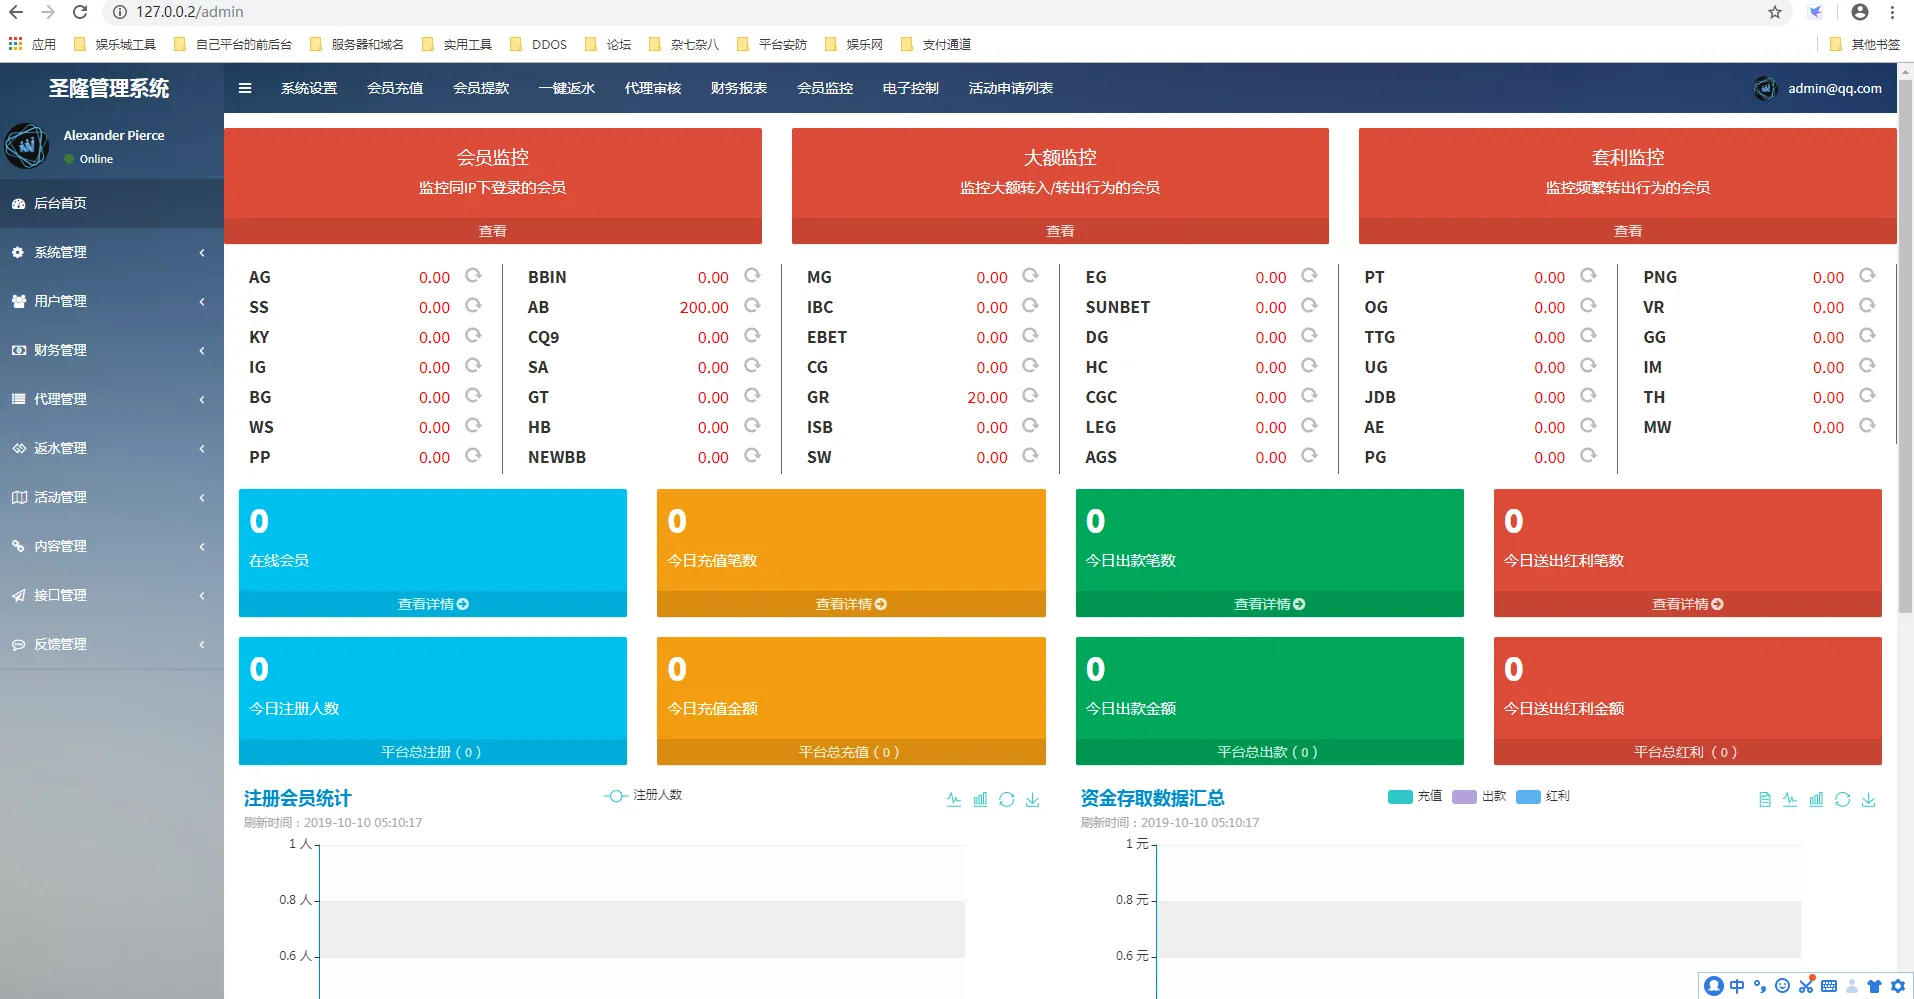Switch 注册会员统计 chart to bar view

[x=980, y=799]
